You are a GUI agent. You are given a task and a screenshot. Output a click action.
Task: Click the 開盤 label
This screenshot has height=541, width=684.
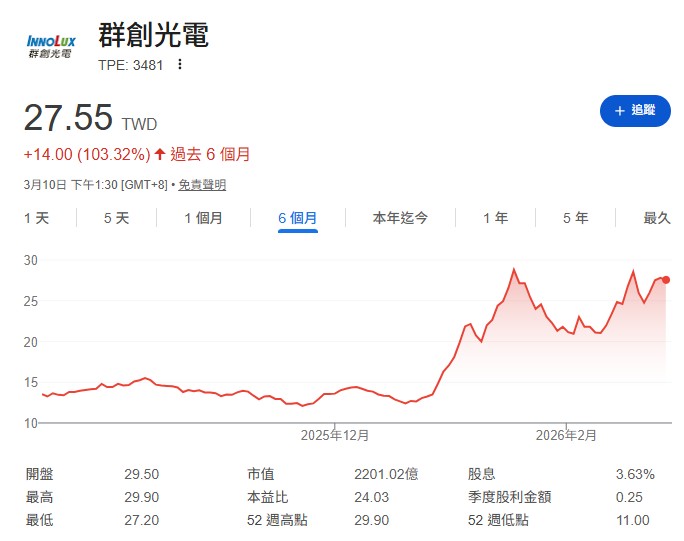(40, 474)
